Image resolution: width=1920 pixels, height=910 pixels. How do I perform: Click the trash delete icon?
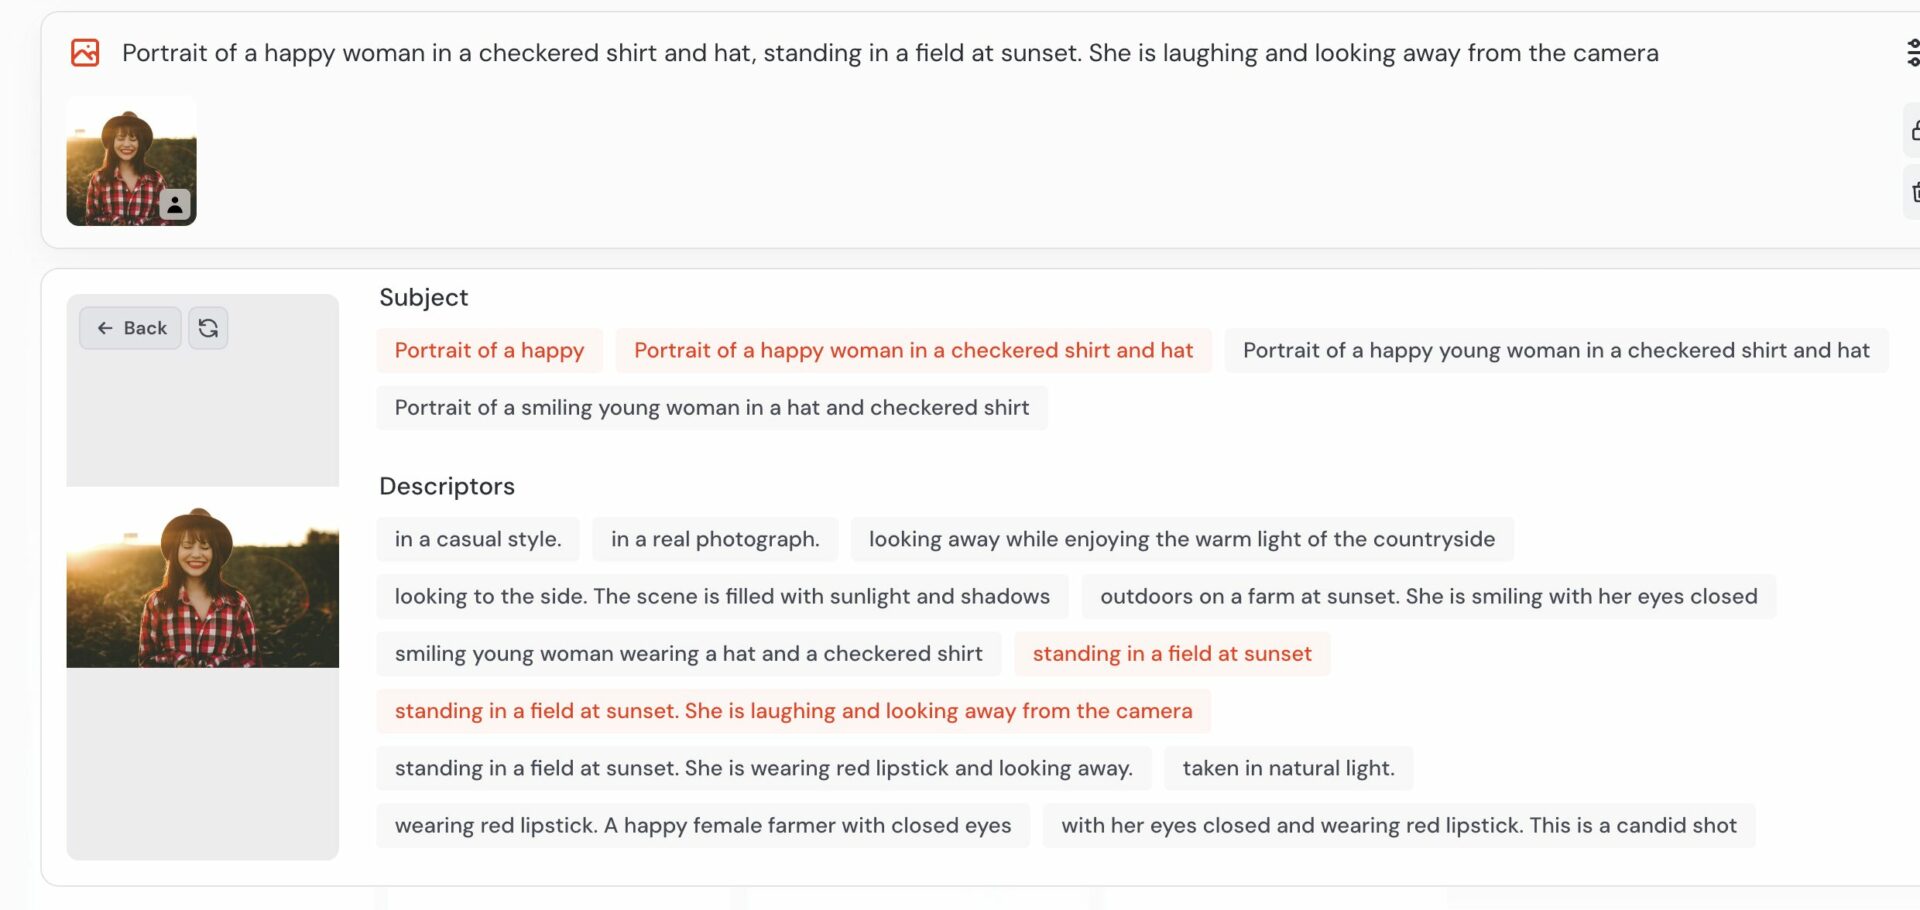tap(1912, 192)
